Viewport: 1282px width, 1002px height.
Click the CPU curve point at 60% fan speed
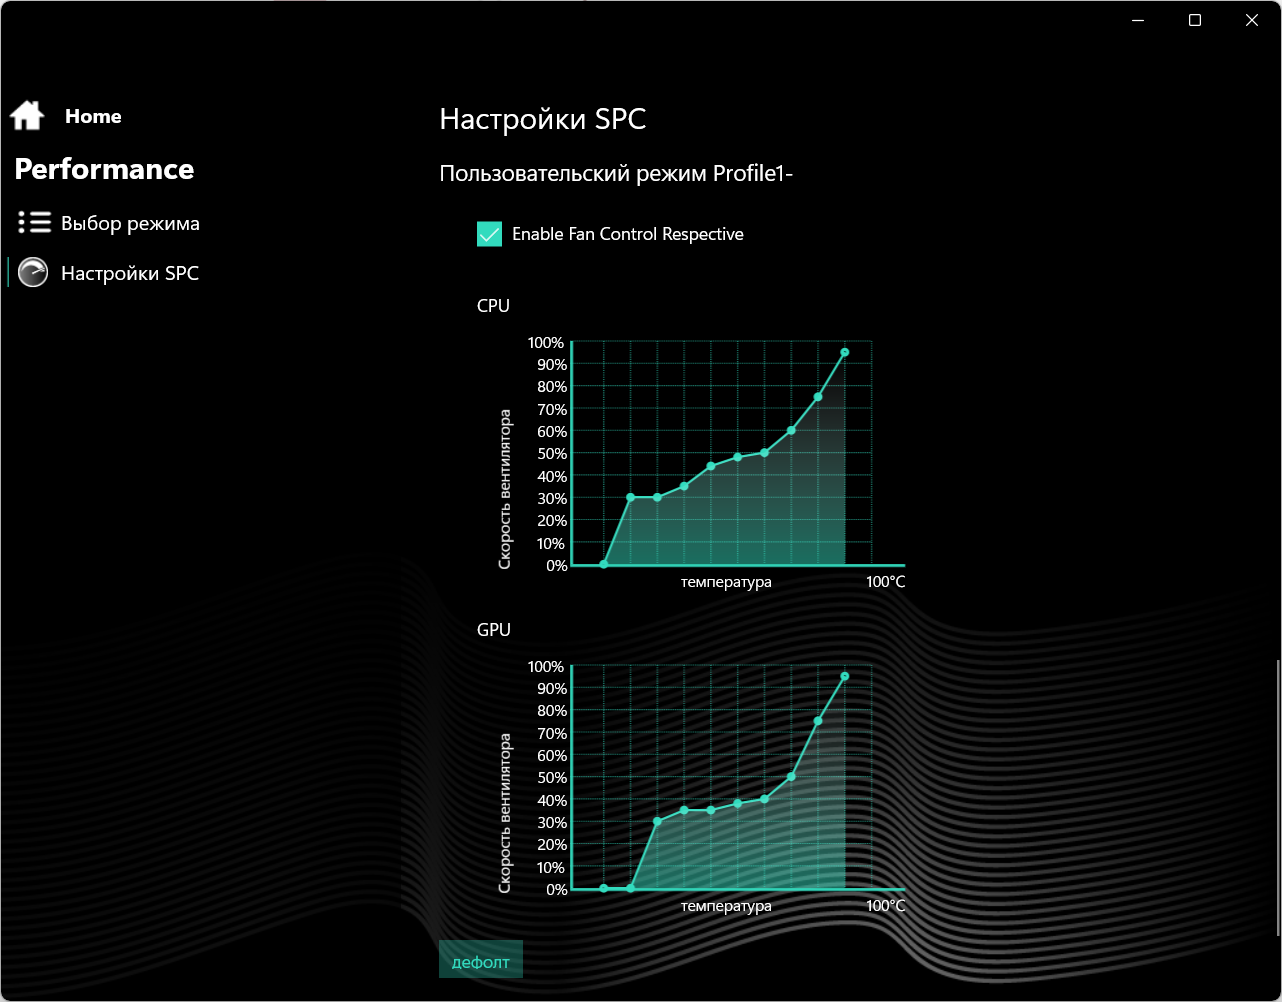click(791, 430)
